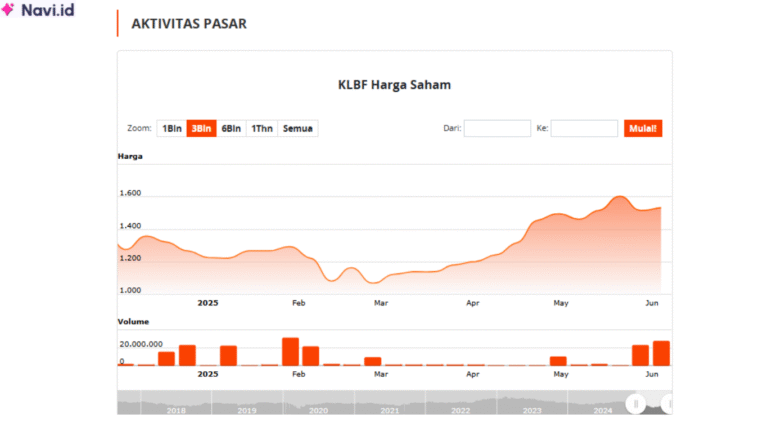Select the 6Bln zoom range

231,128
